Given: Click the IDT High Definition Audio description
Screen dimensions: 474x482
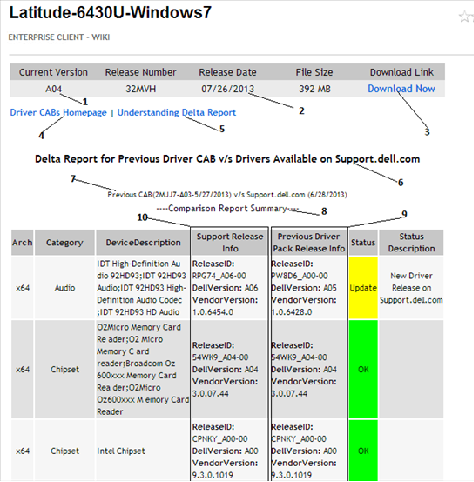Looking at the screenshot, I should [x=143, y=288].
